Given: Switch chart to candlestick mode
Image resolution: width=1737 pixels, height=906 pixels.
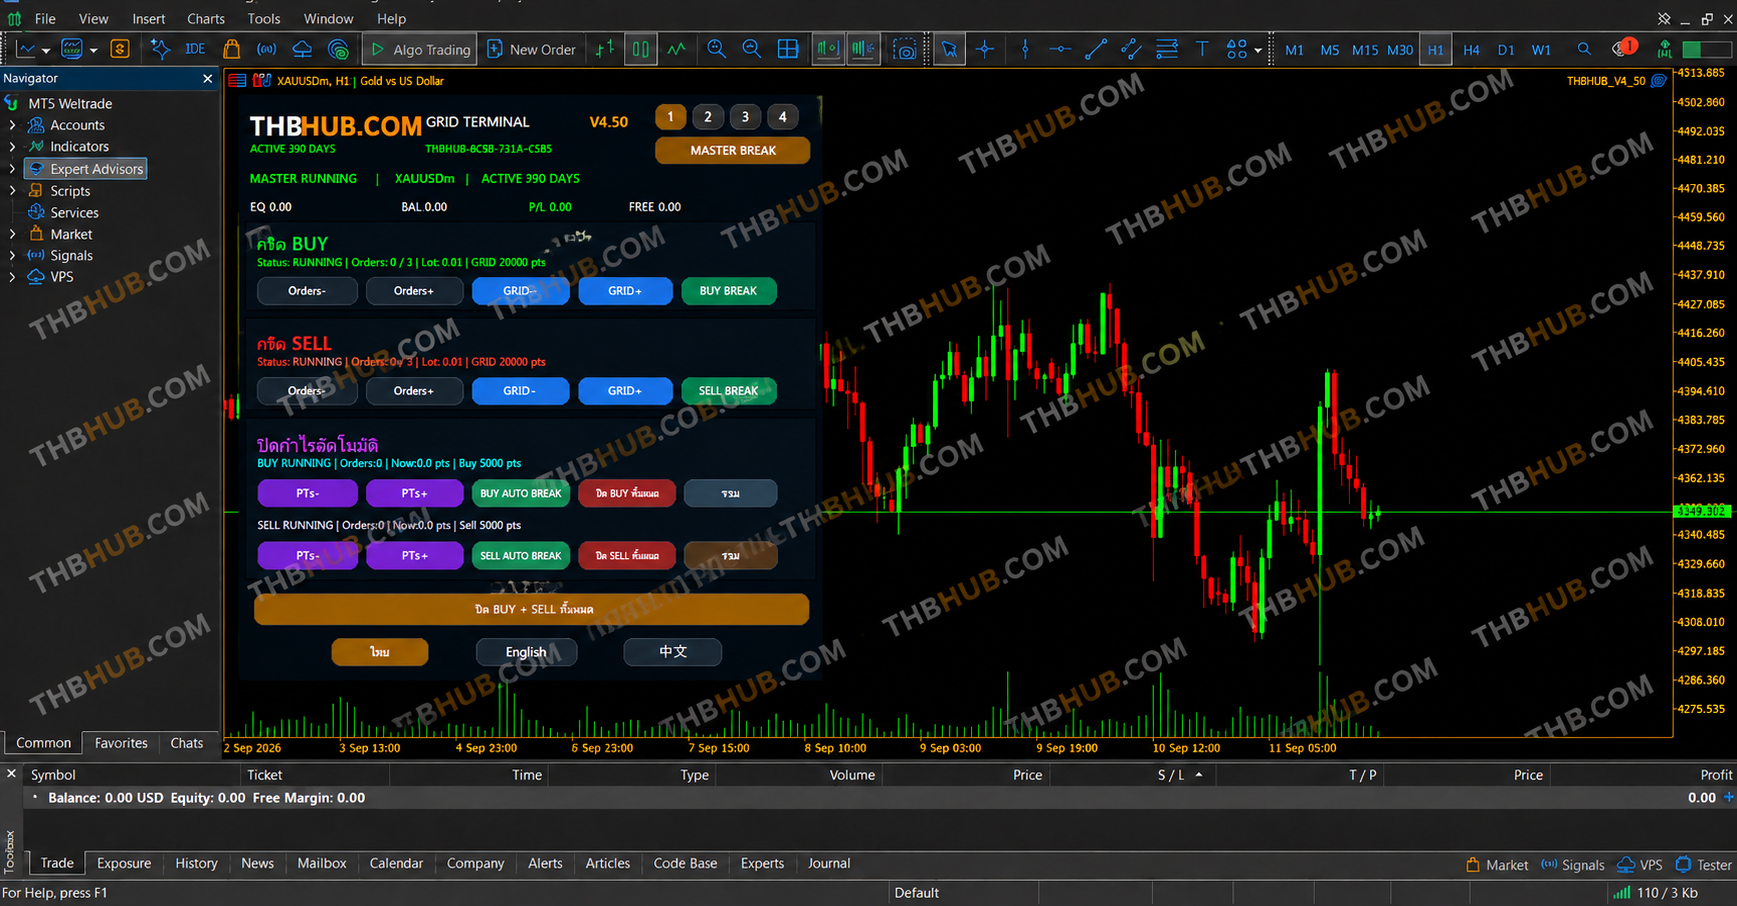Looking at the screenshot, I should pos(640,49).
